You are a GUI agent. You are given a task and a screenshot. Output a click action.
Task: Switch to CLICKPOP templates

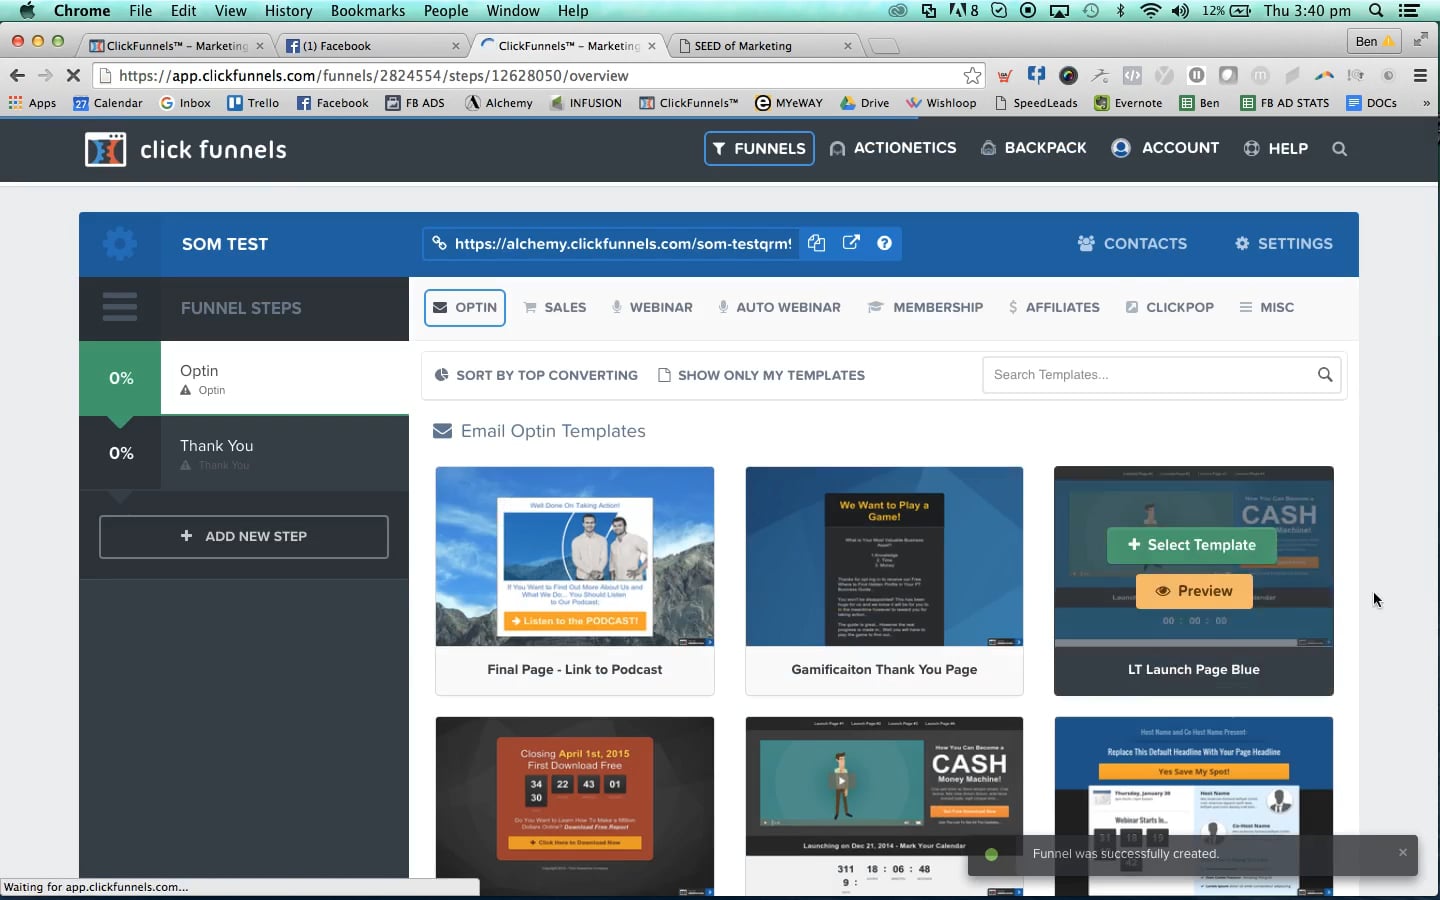[1170, 307]
